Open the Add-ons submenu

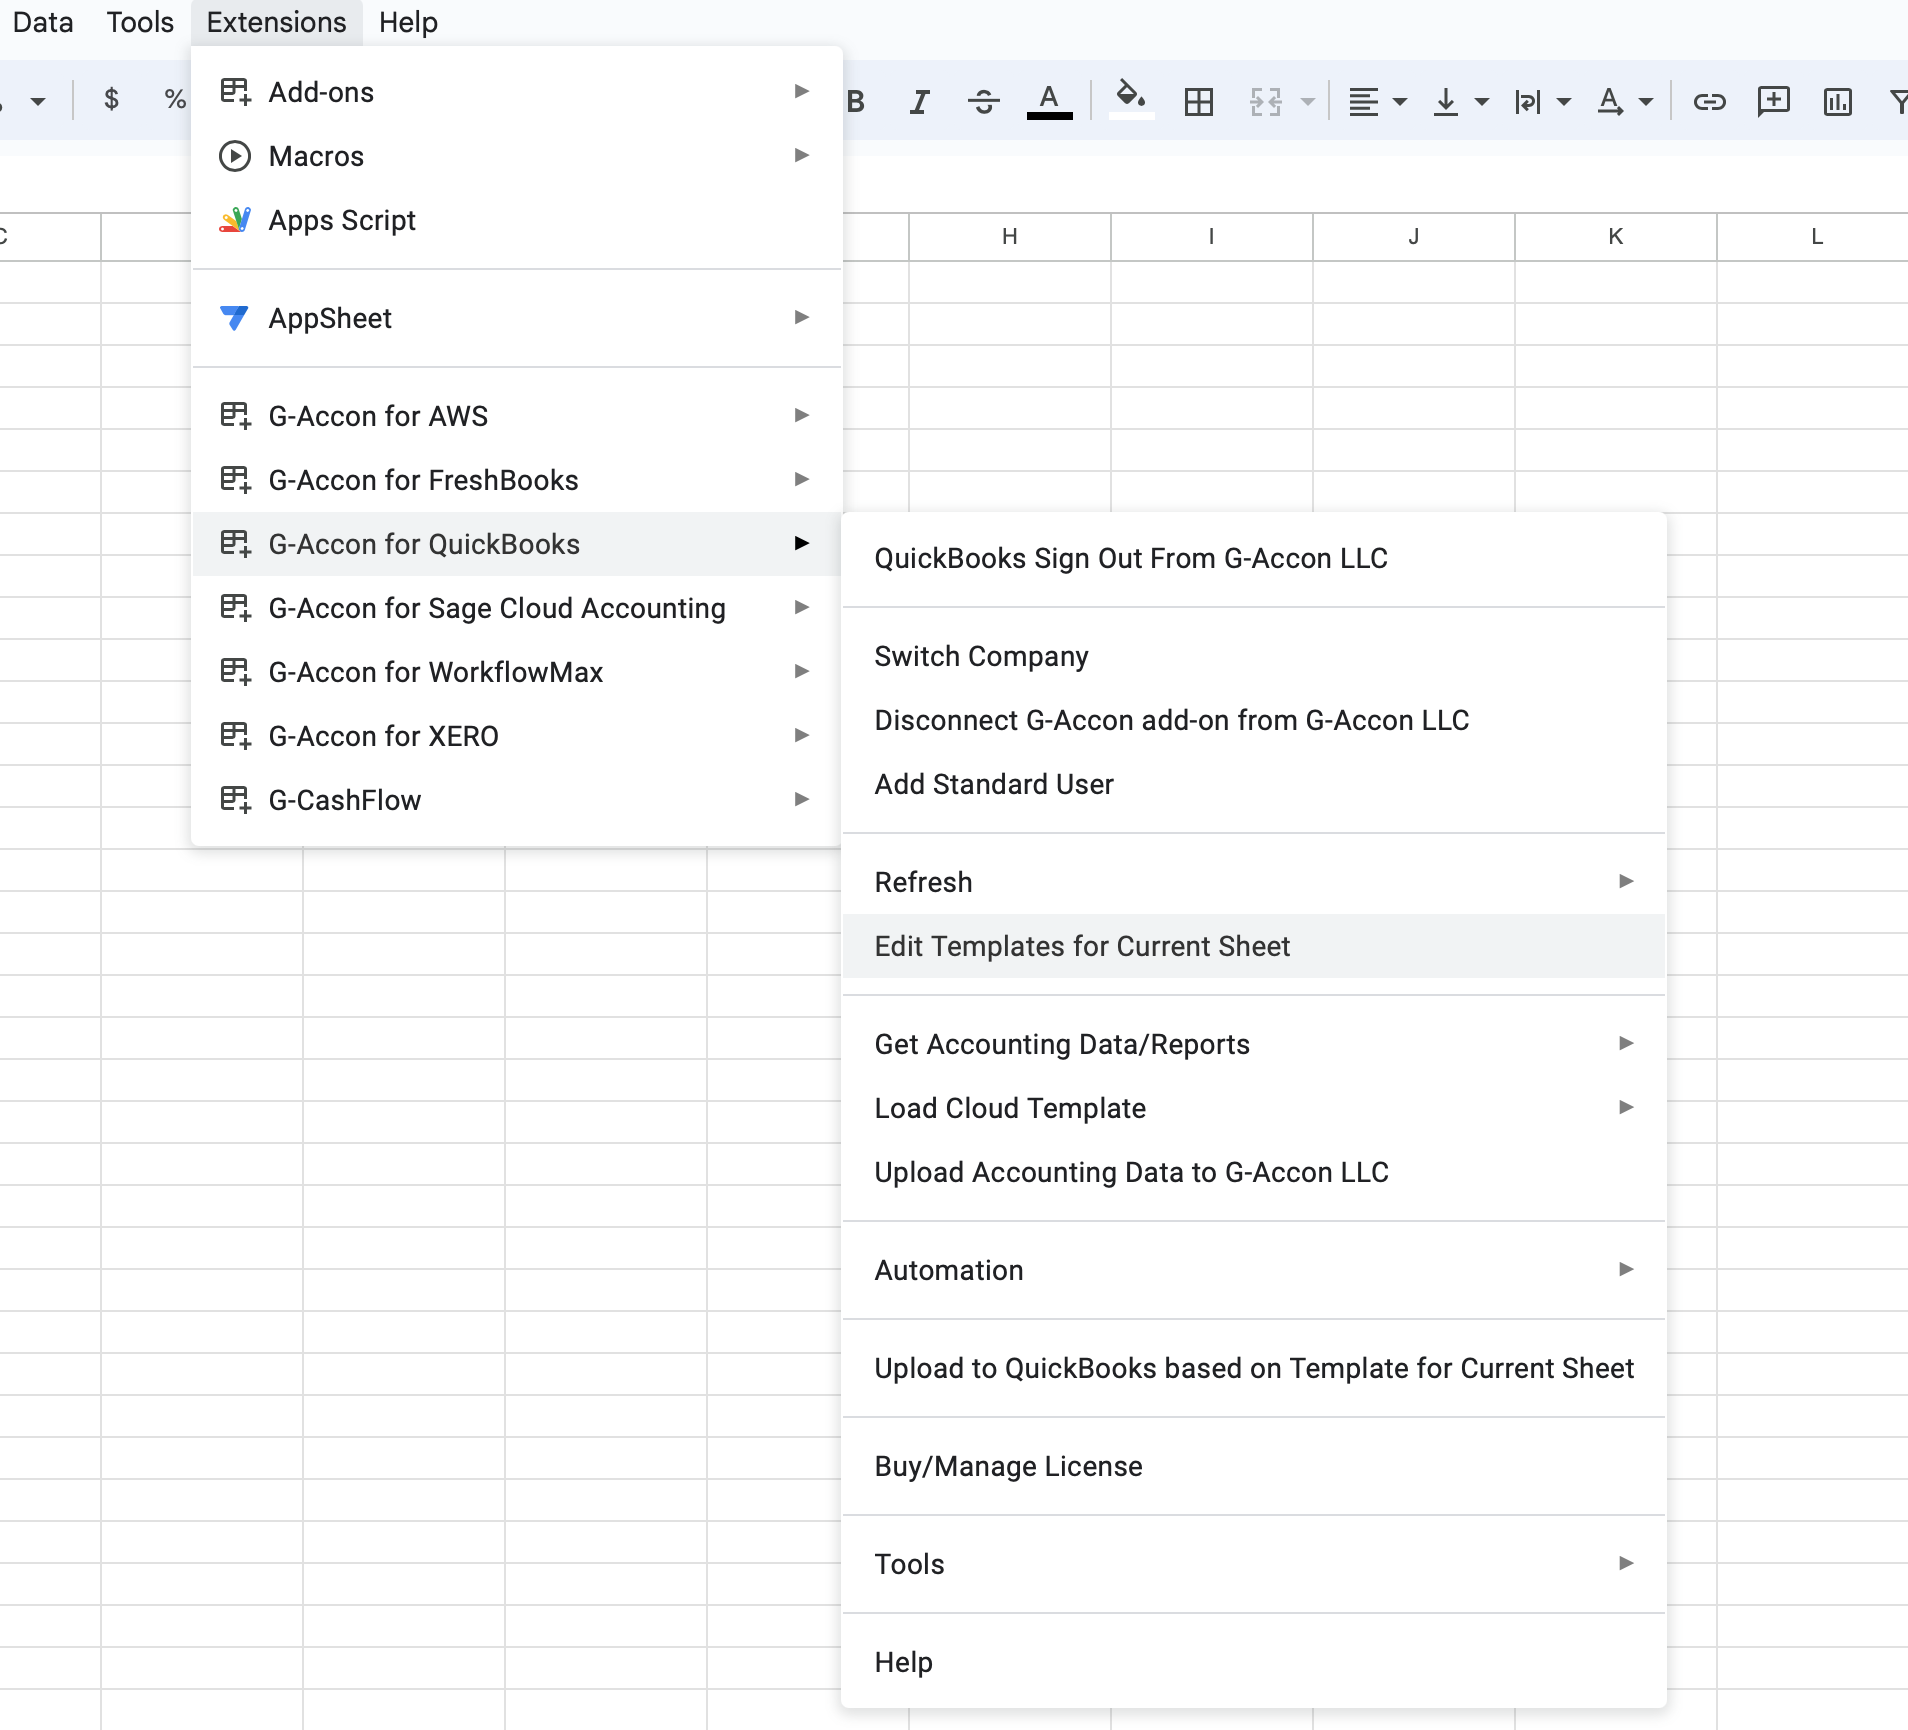pos(516,92)
